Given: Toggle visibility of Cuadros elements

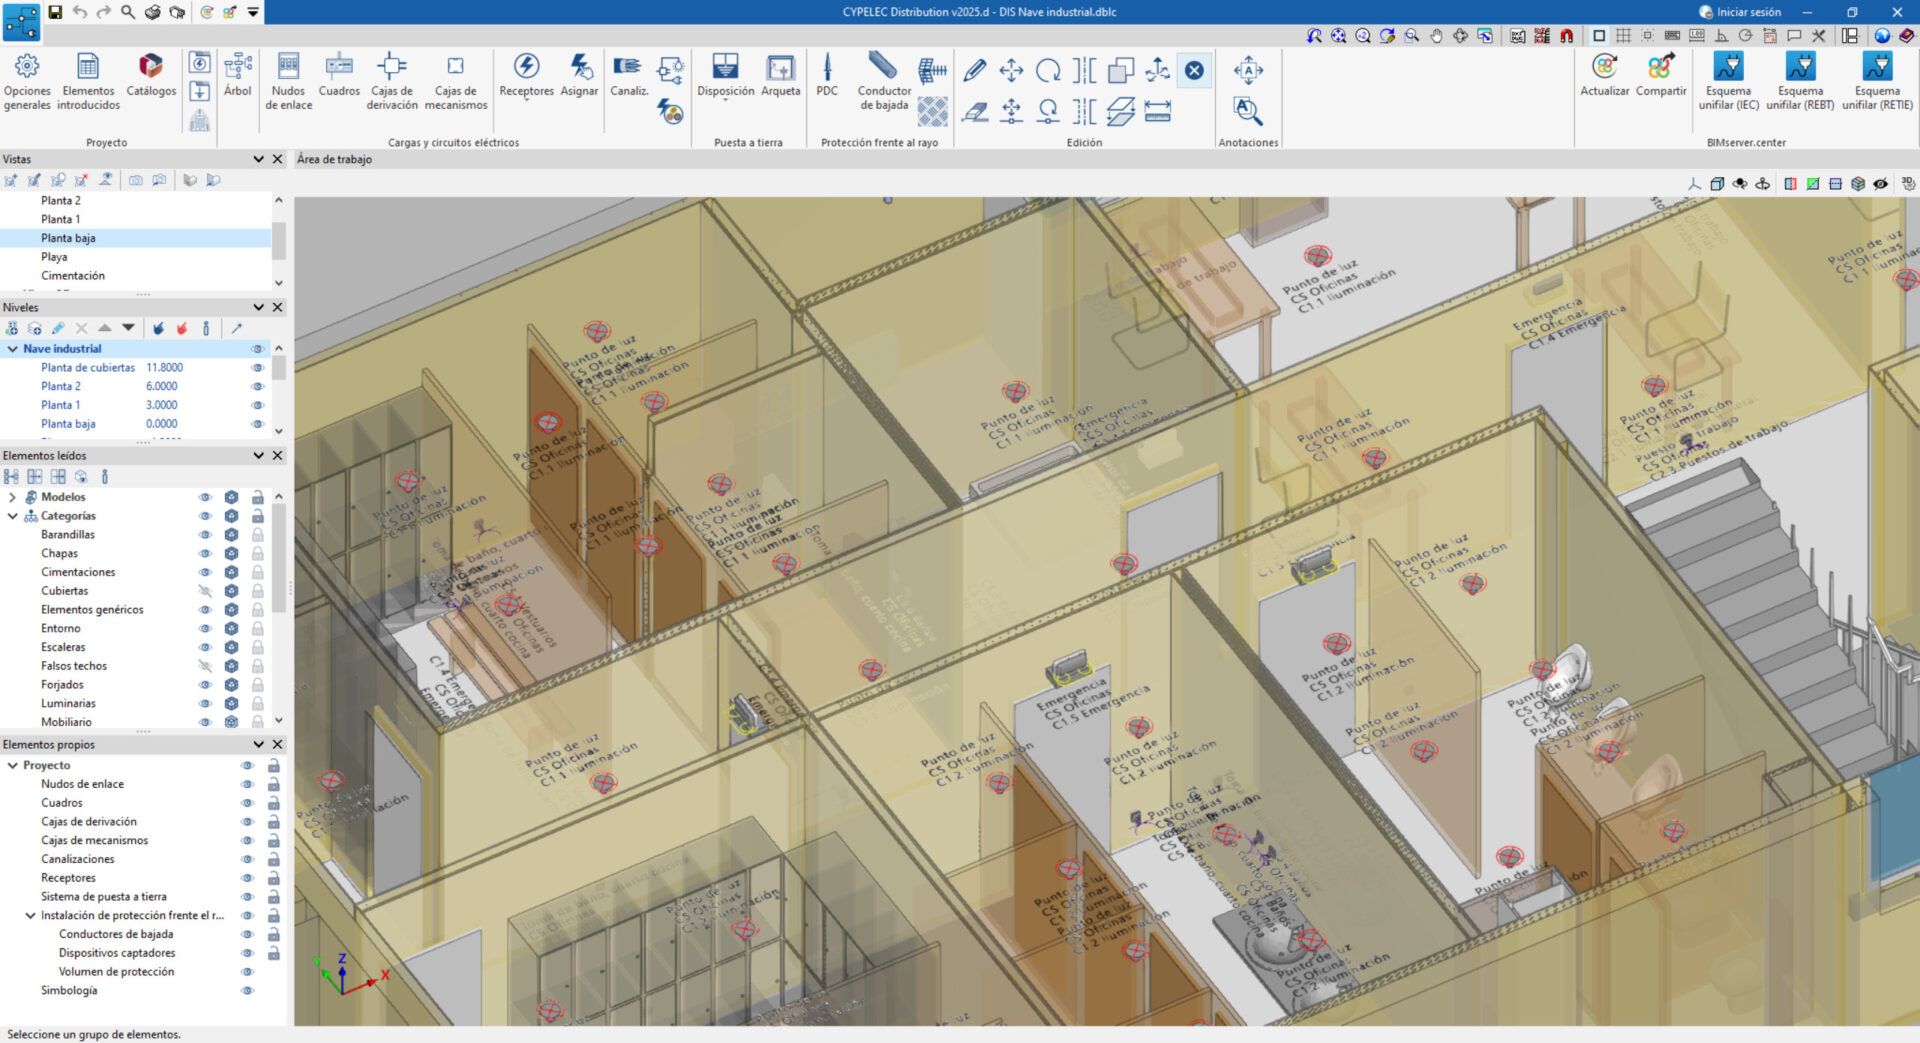Looking at the screenshot, I should click(247, 803).
